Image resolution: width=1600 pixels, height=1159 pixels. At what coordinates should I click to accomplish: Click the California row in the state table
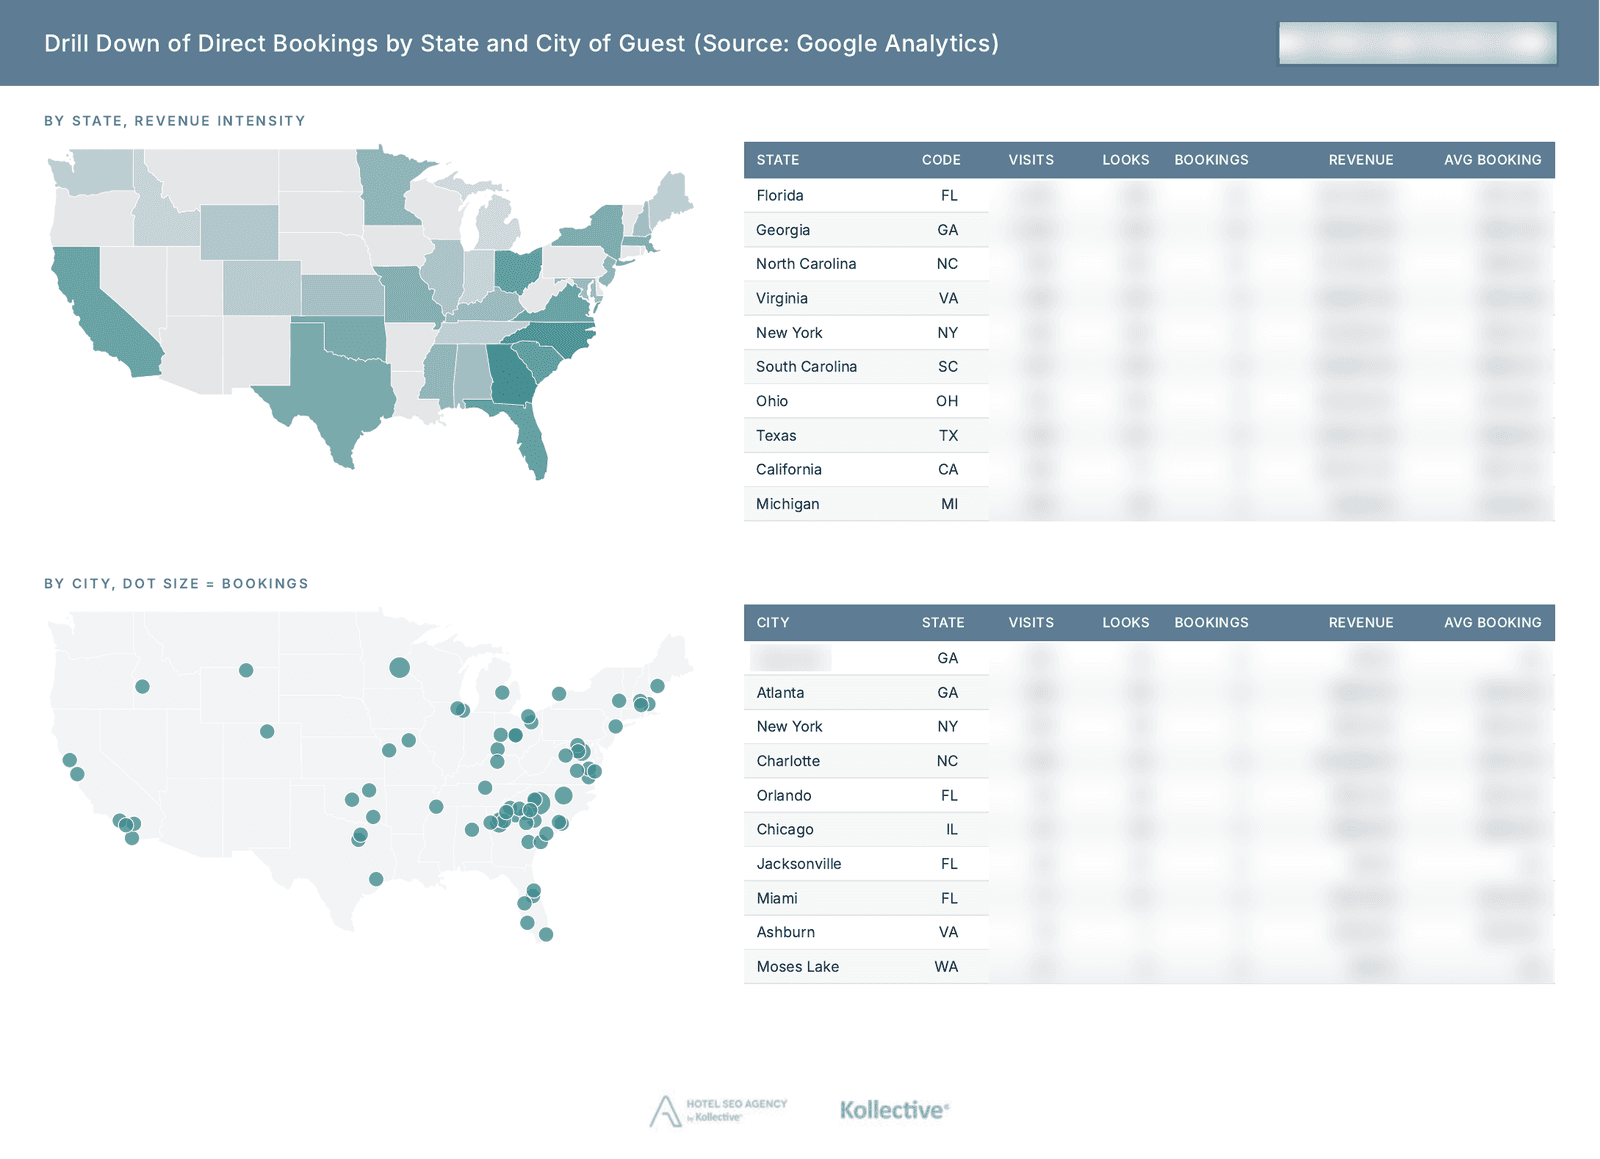tap(1149, 470)
